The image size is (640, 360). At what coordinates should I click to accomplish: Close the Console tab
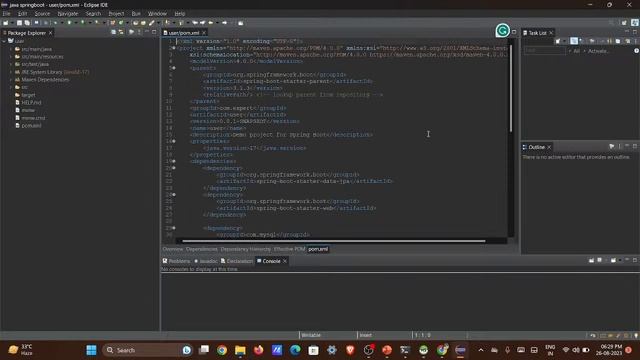(x=285, y=261)
